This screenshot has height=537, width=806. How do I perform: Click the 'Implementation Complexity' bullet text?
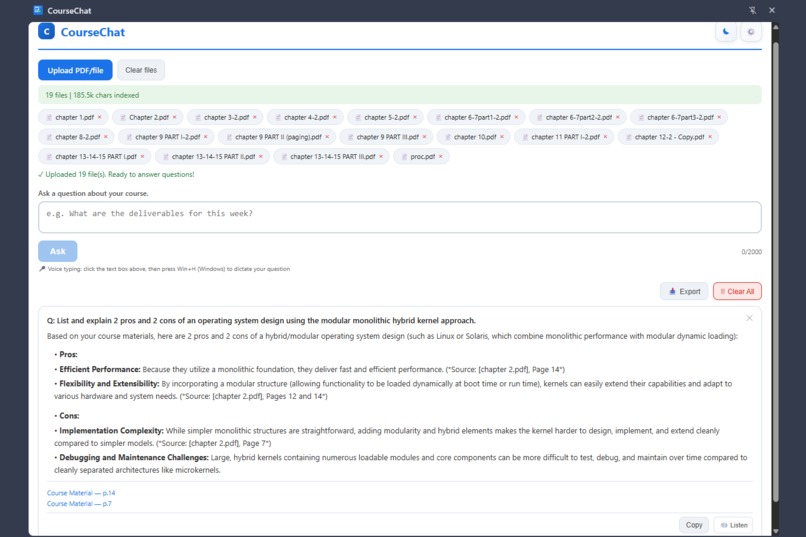(387, 437)
